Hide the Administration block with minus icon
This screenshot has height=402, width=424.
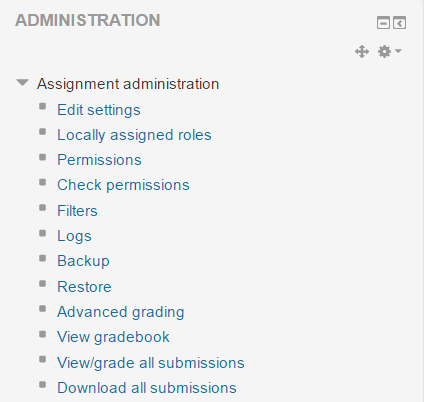(383, 23)
